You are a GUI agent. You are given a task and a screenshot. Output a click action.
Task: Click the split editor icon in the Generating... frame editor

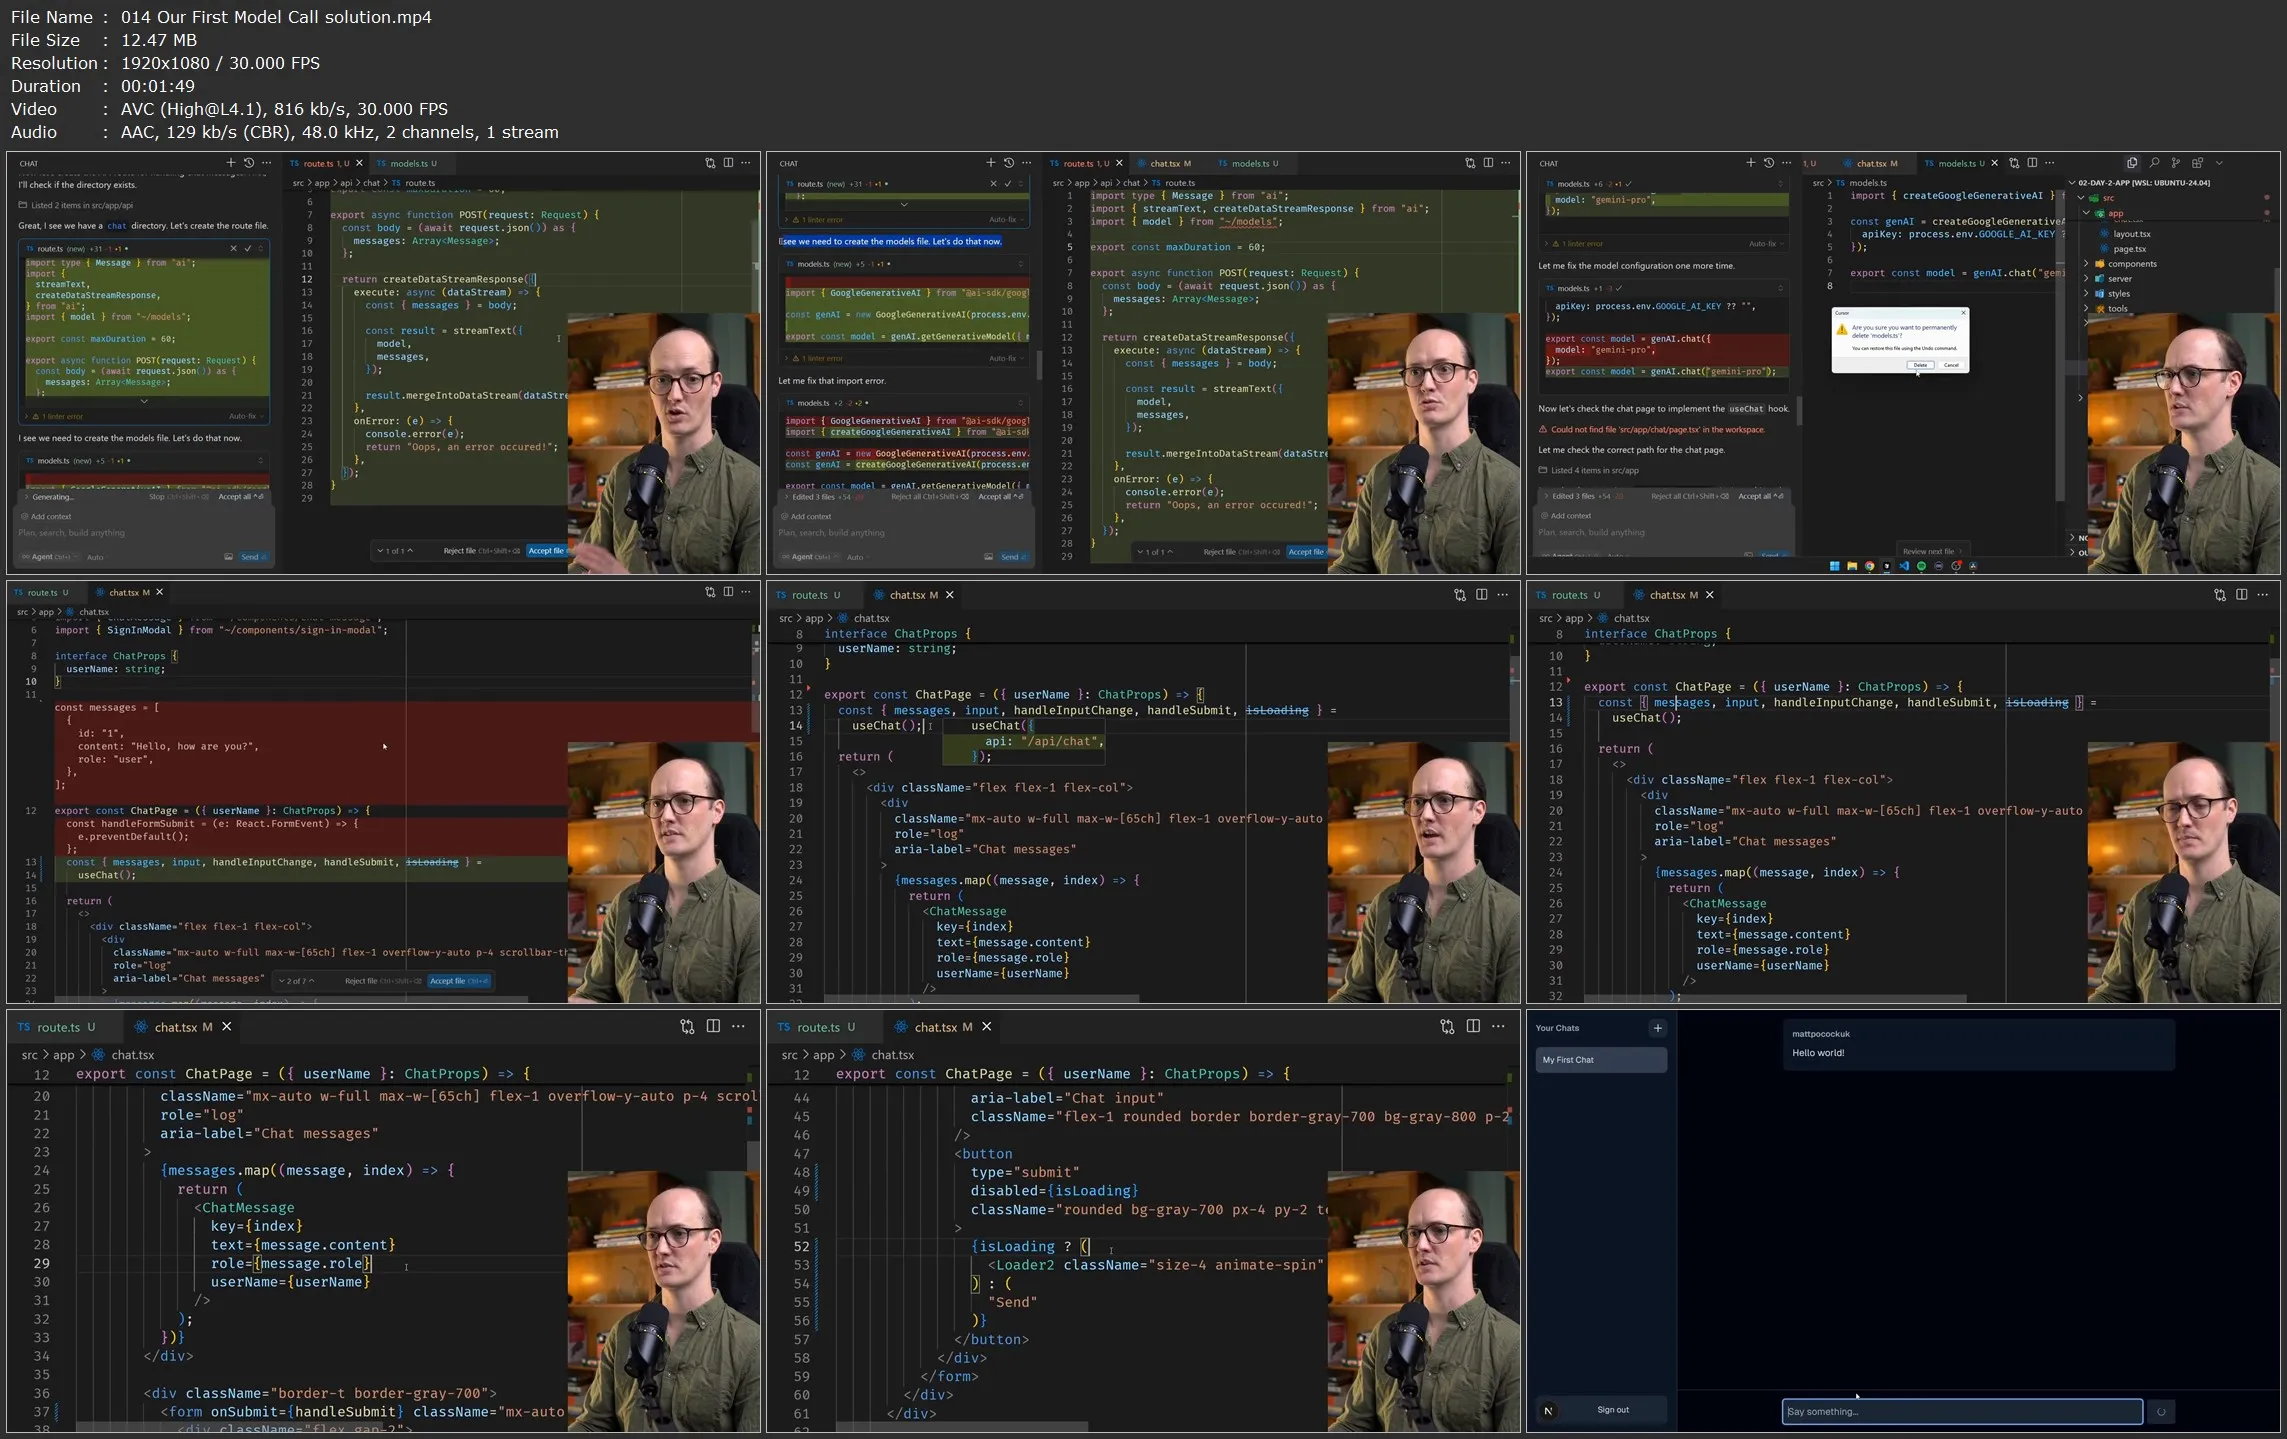coord(728,163)
